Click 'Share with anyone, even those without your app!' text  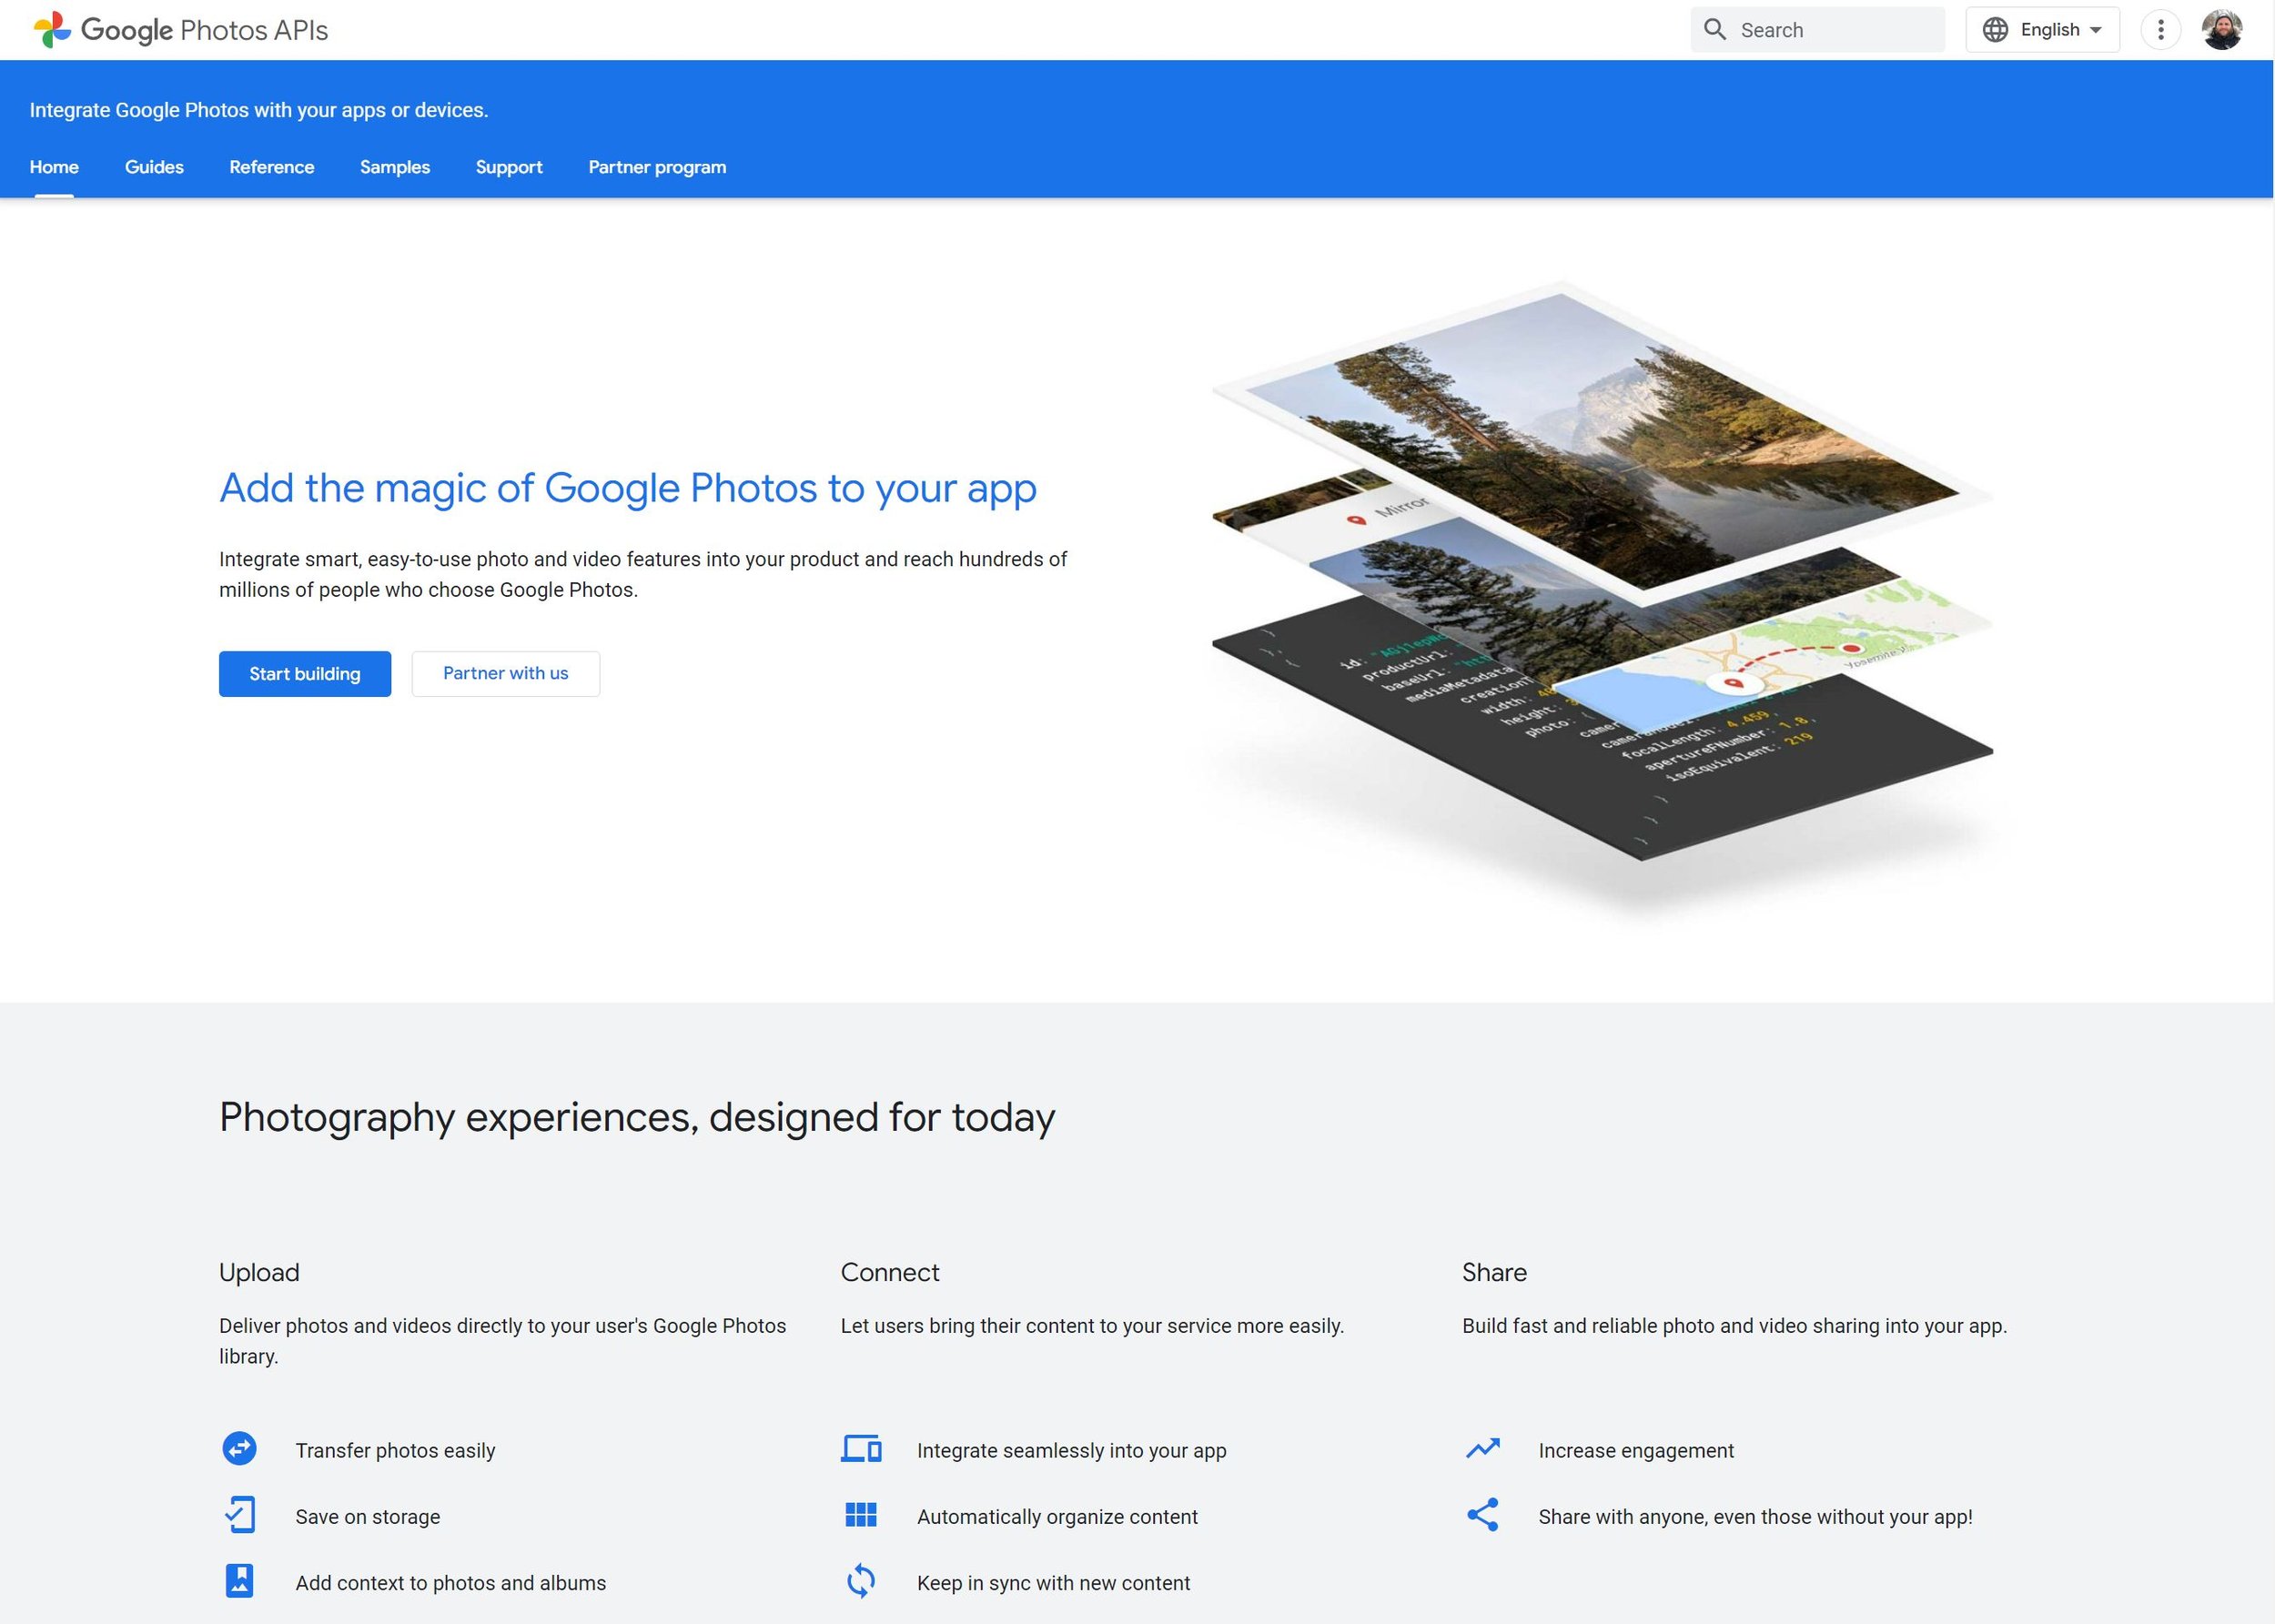click(x=1755, y=1516)
